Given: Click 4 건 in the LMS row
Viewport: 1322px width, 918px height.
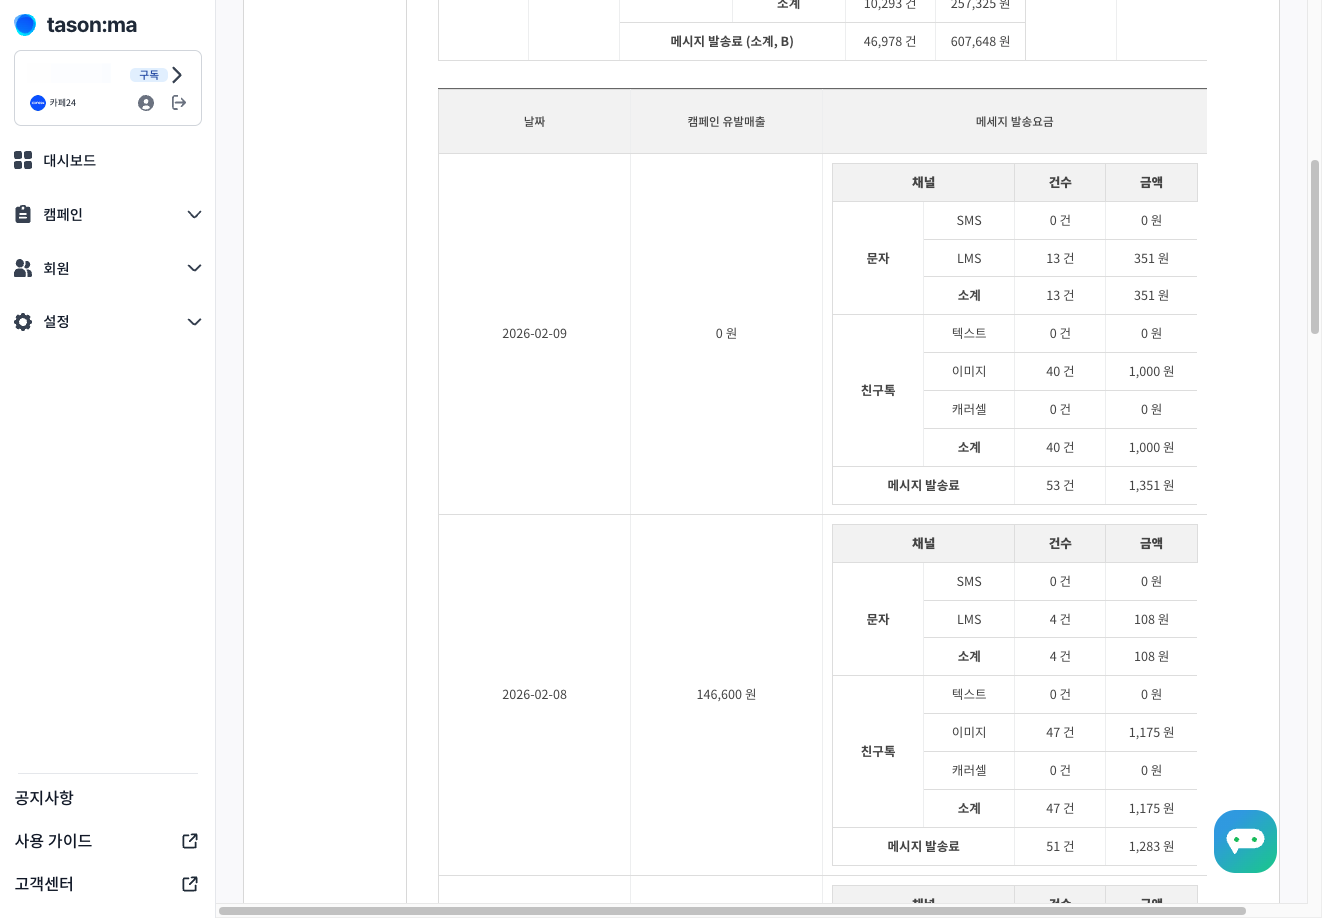Looking at the screenshot, I should coord(1060,620).
